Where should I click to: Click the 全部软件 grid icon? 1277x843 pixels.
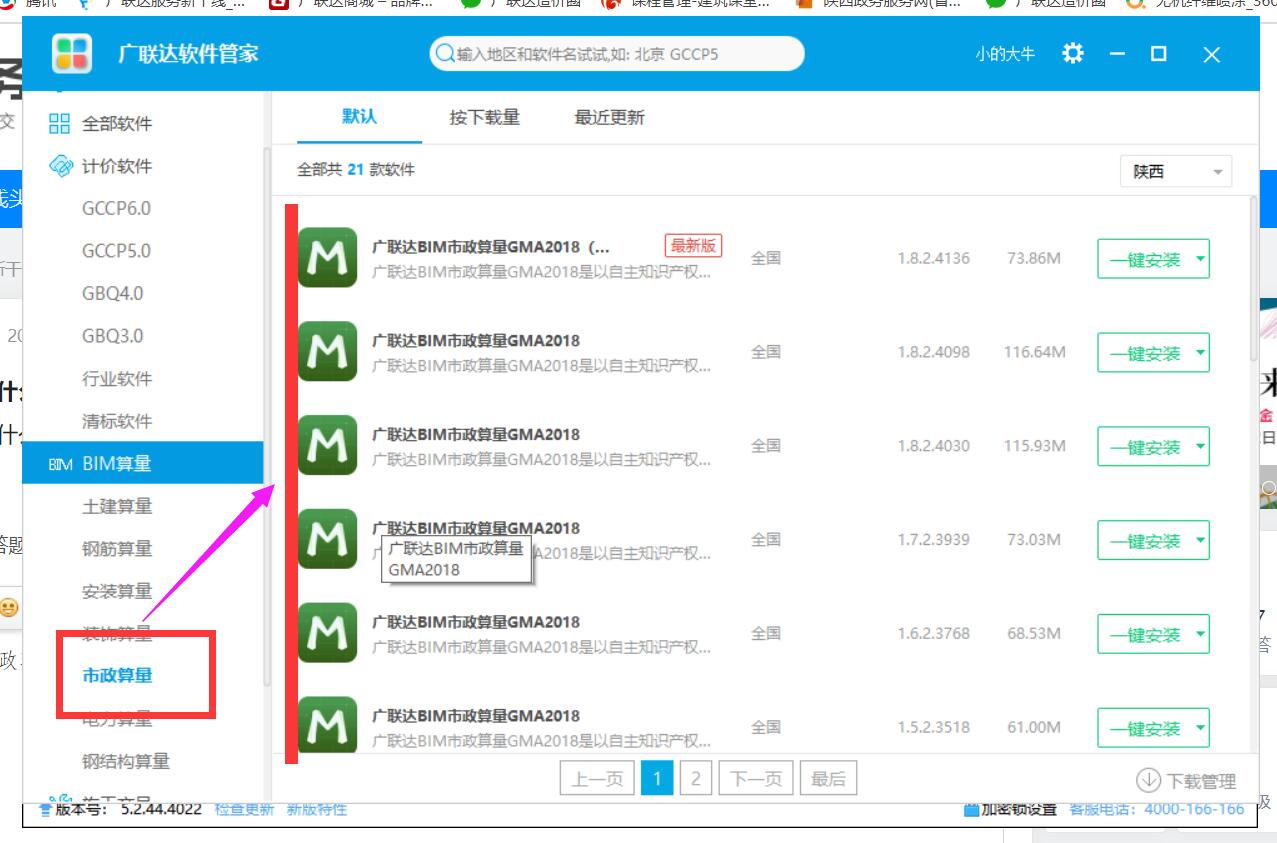60,124
